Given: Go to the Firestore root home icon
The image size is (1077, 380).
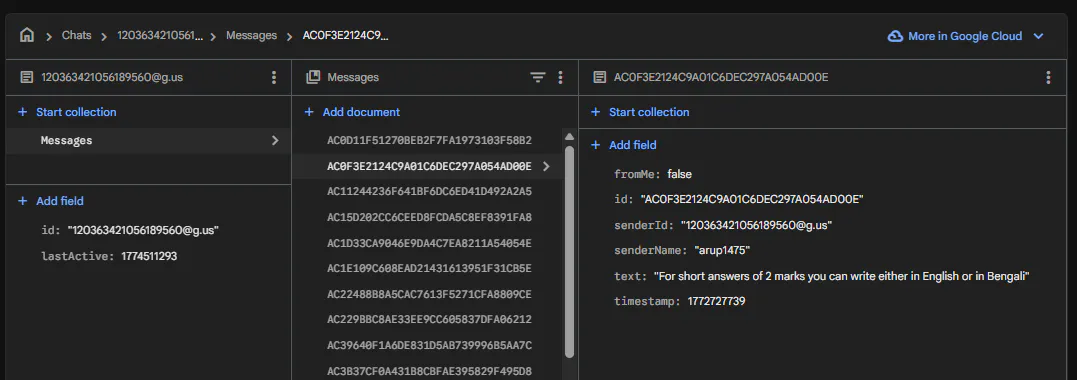Looking at the screenshot, I should tap(27, 35).
